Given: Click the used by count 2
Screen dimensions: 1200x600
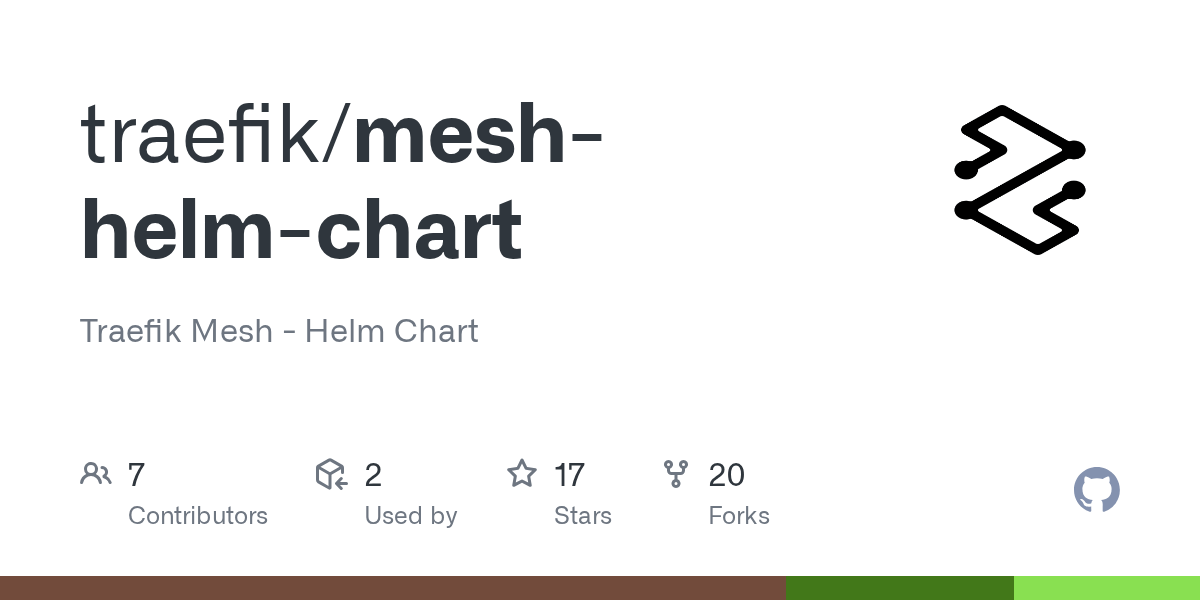Looking at the screenshot, I should point(373,474).
